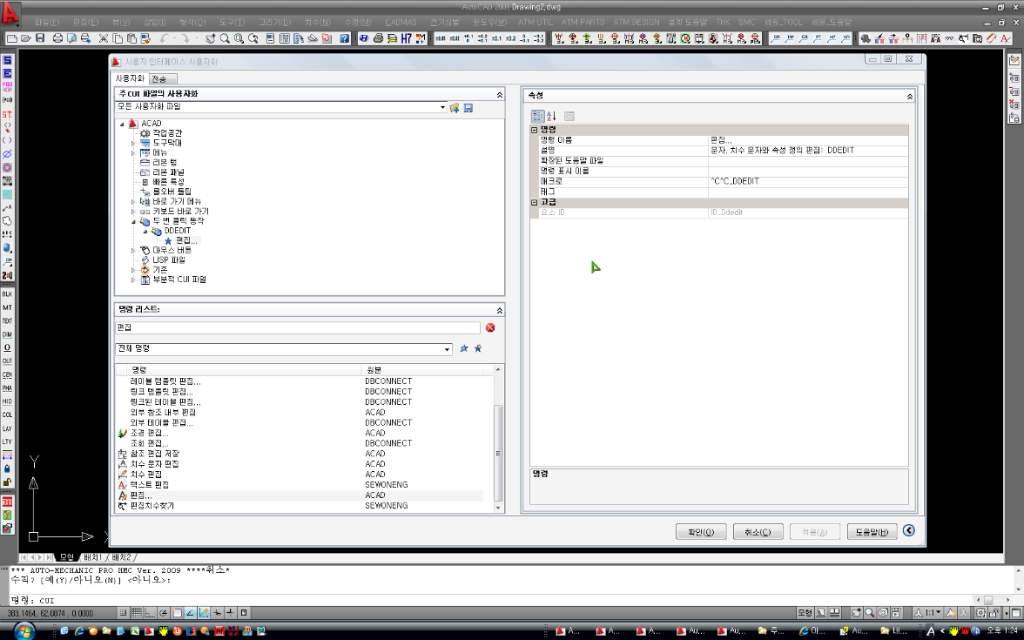Click the 매크로 value ^C^C_DDEDIT field
1024x640 pixels.
tap(808, 182)
